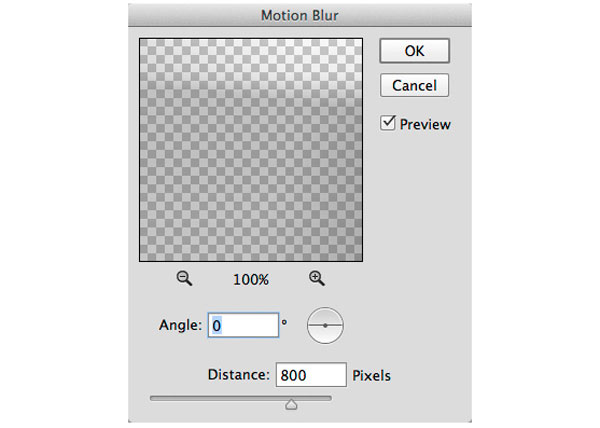600x428 pixels.
Task: Click the zoom out magnifier icon
Action: 184,278
